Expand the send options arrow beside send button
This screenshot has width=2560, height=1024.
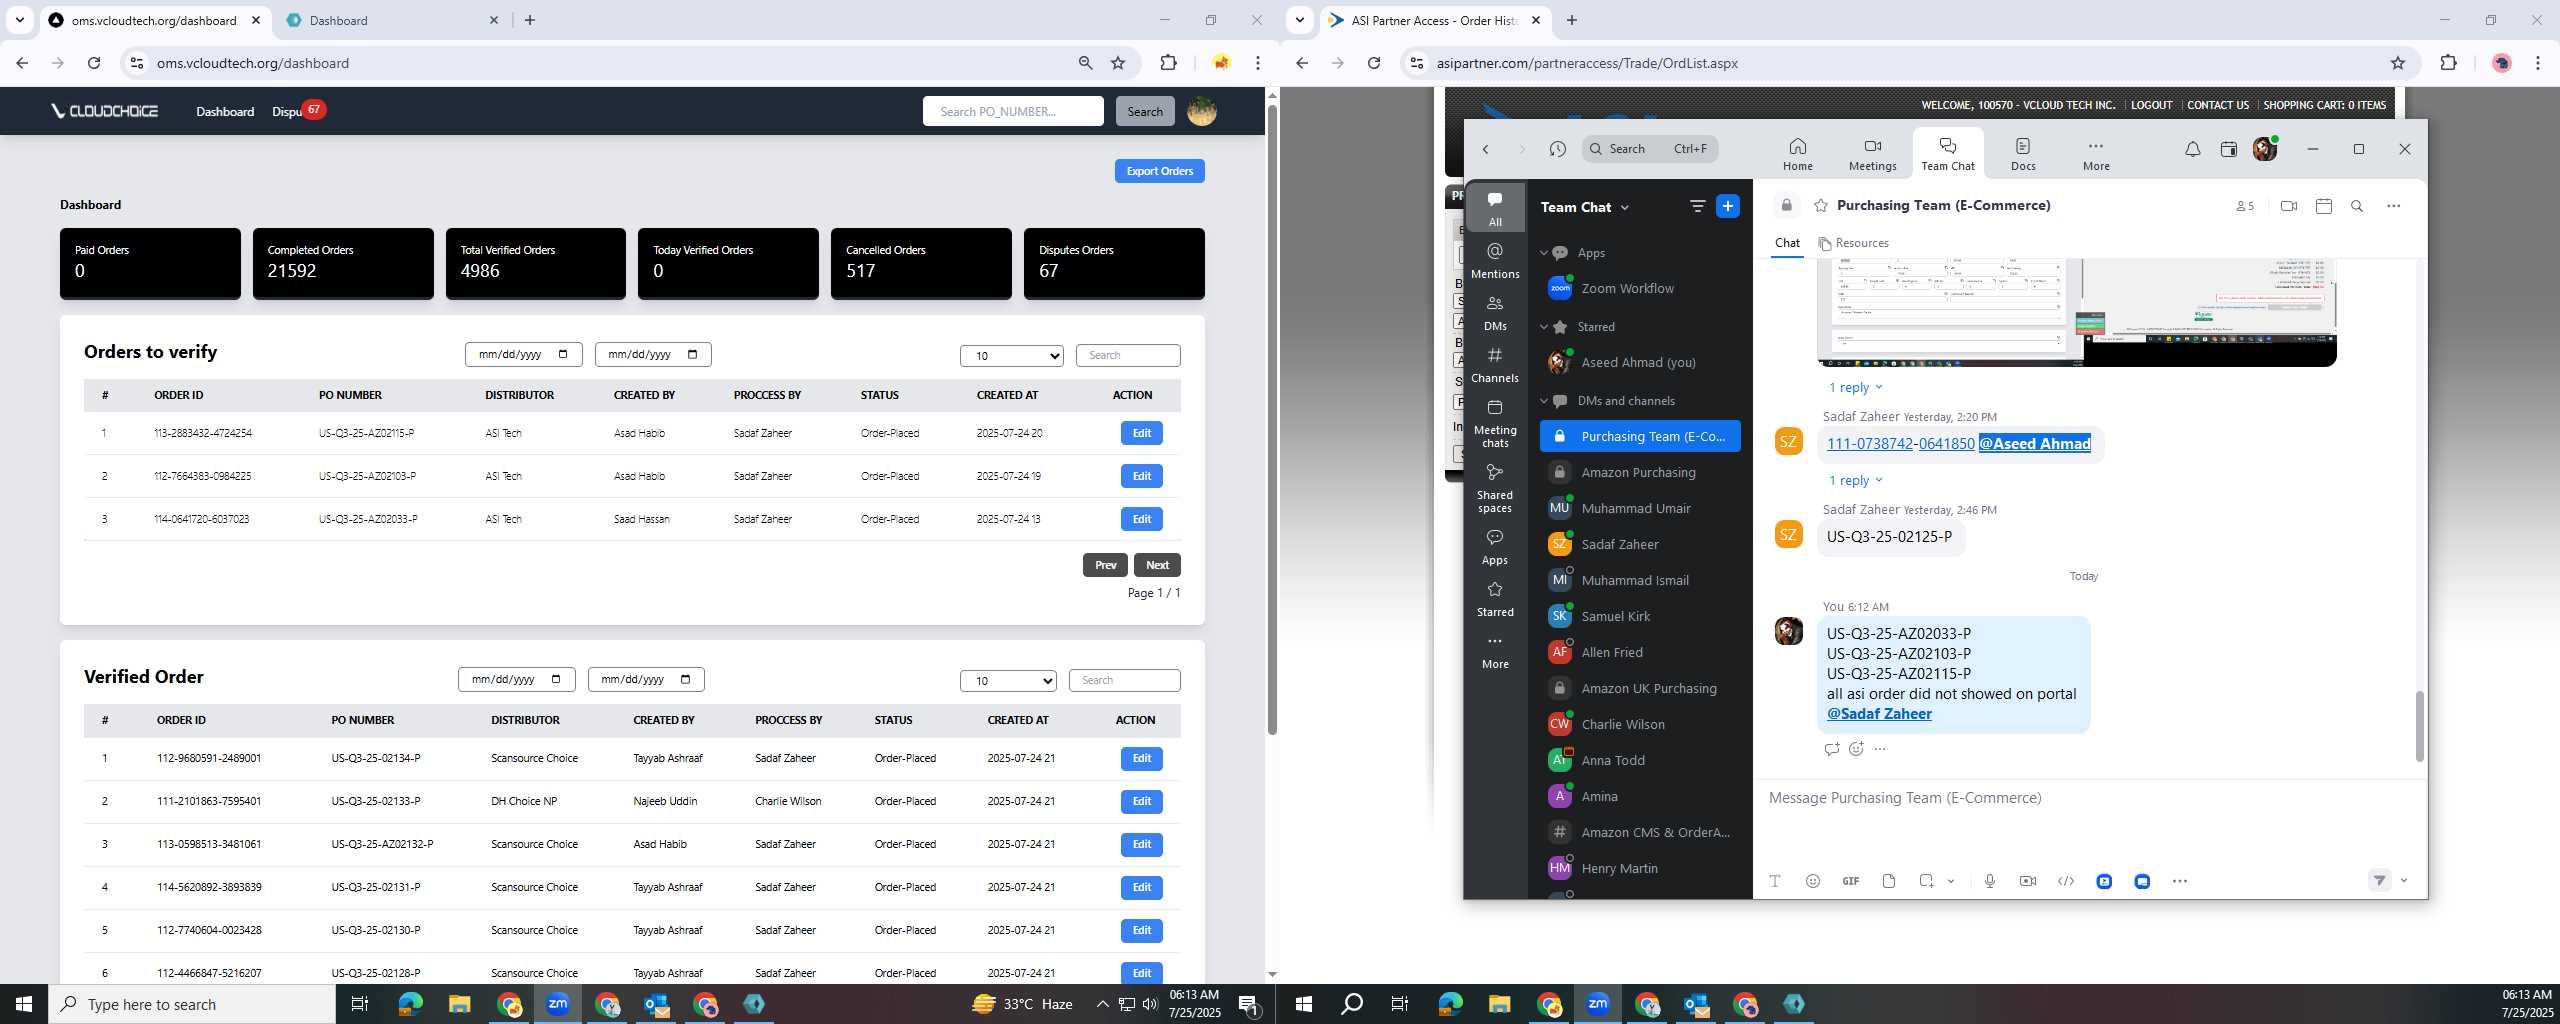pyautogui.click(x=2404, y=881)
